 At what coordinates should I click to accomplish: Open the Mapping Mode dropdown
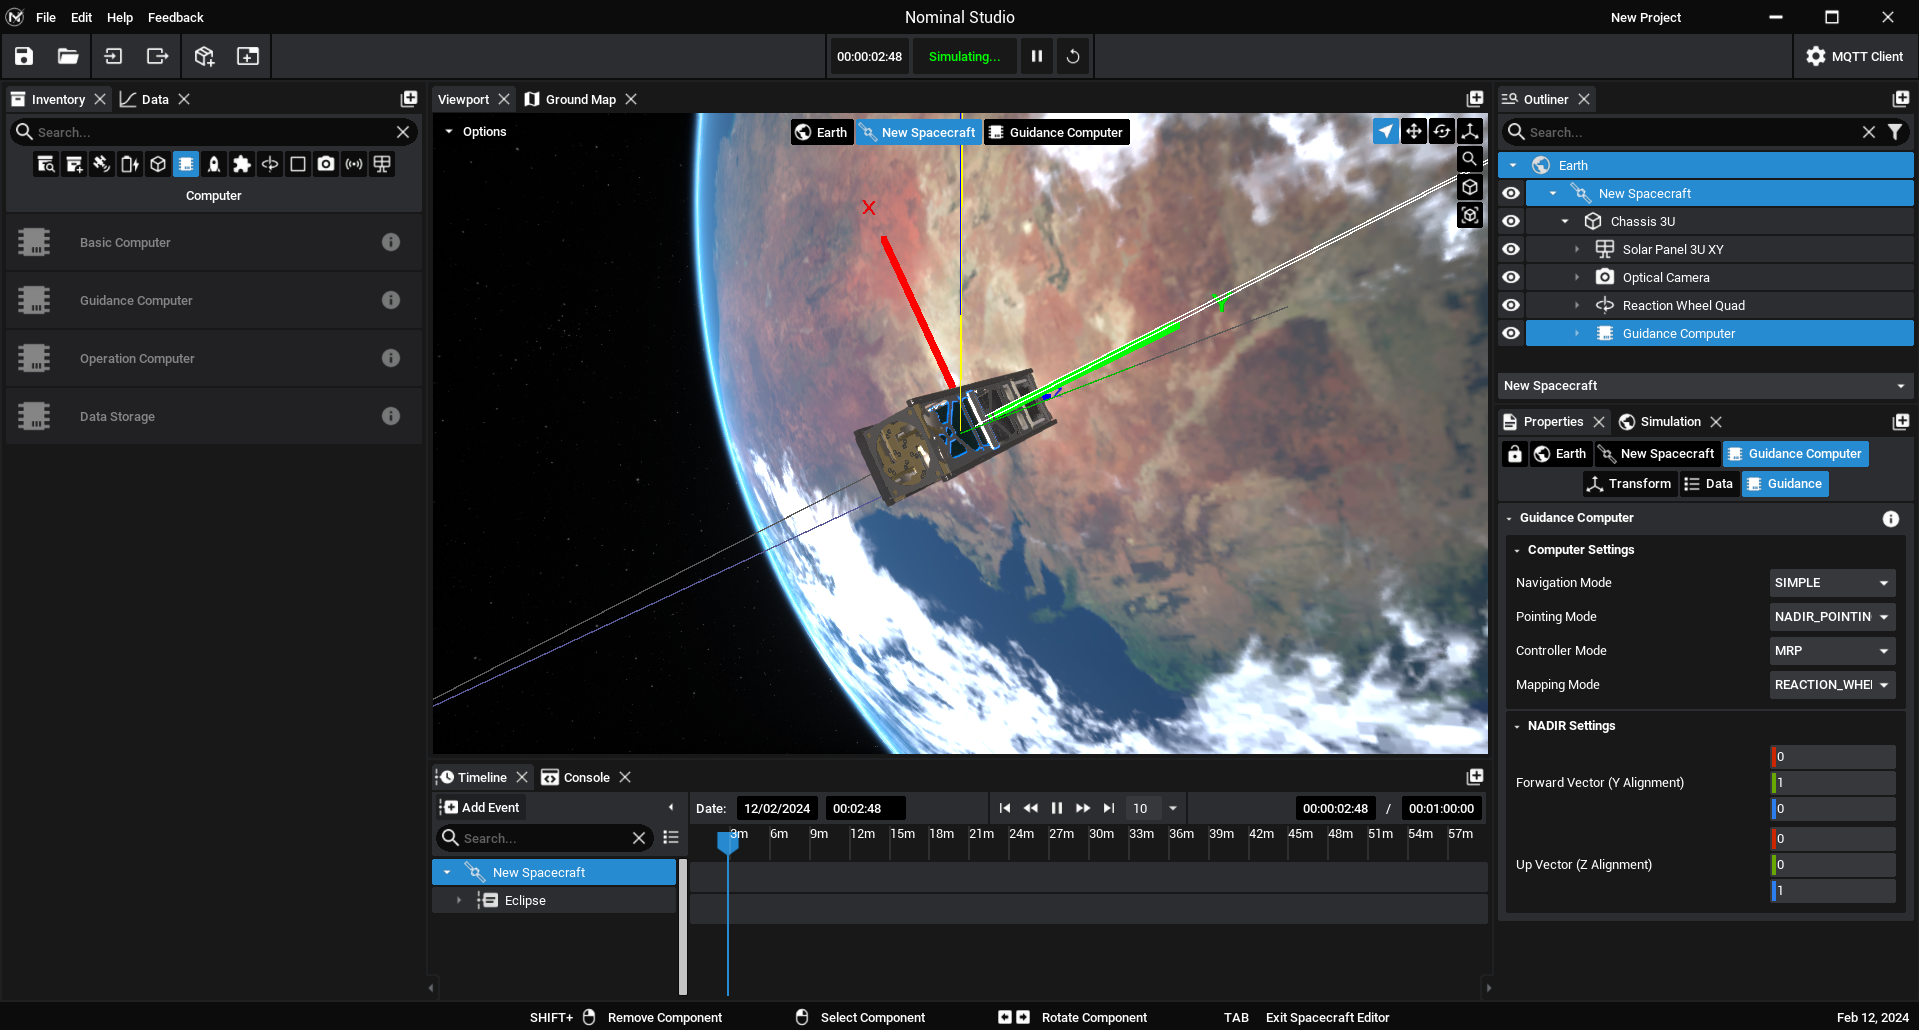(x=1832, y=685)
